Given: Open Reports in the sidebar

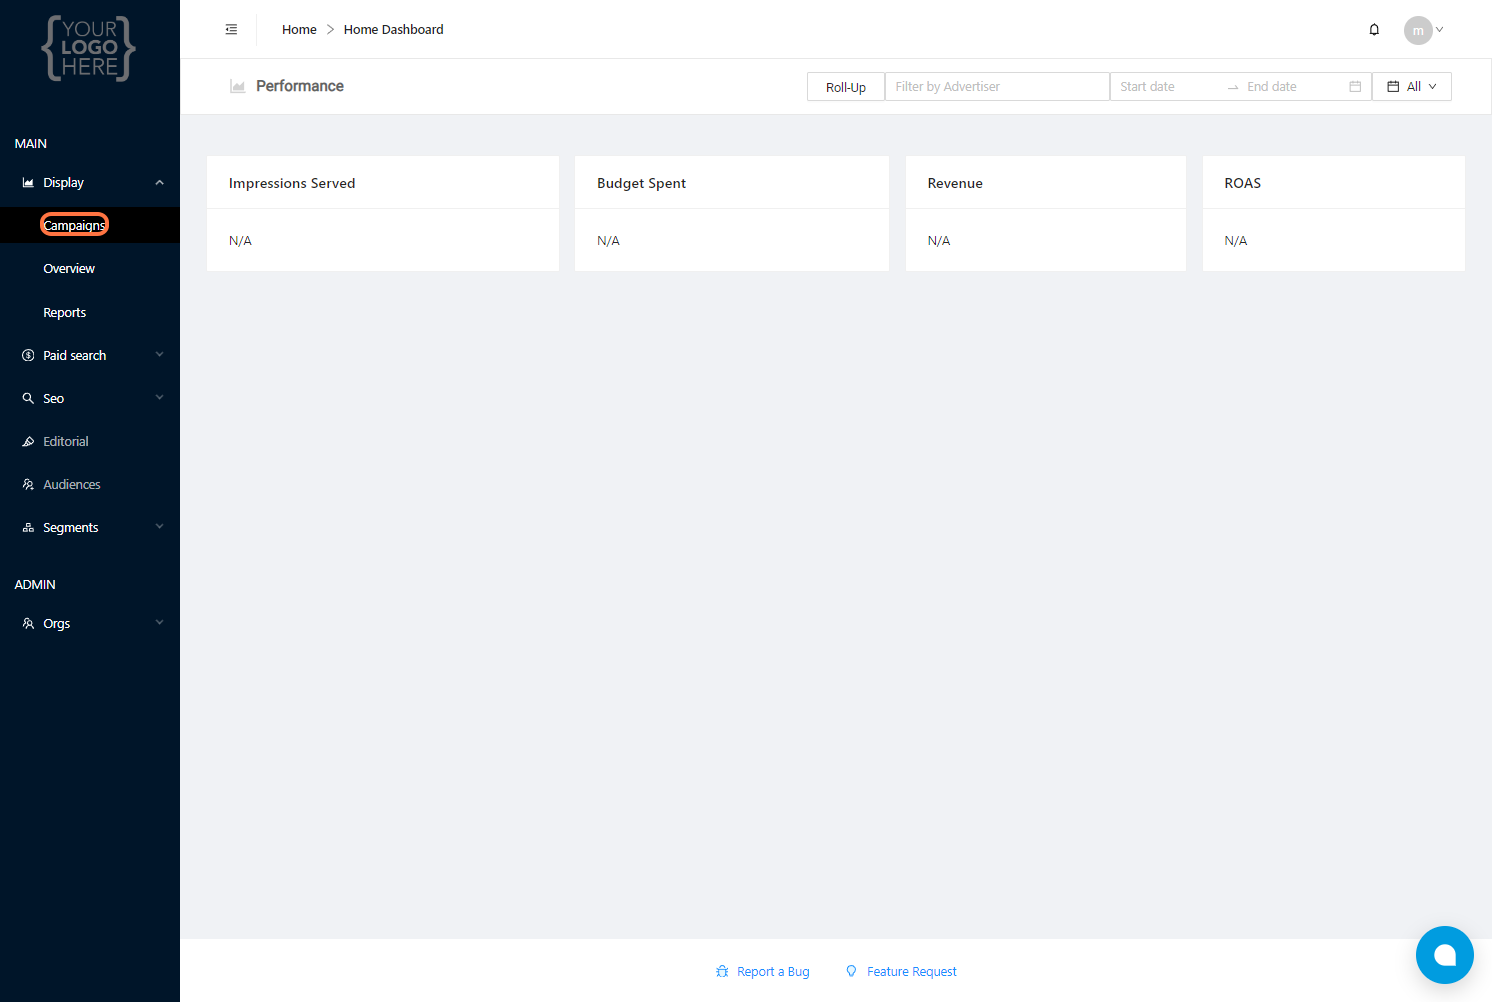Looking at the screenshot, I should coord(65,313).
